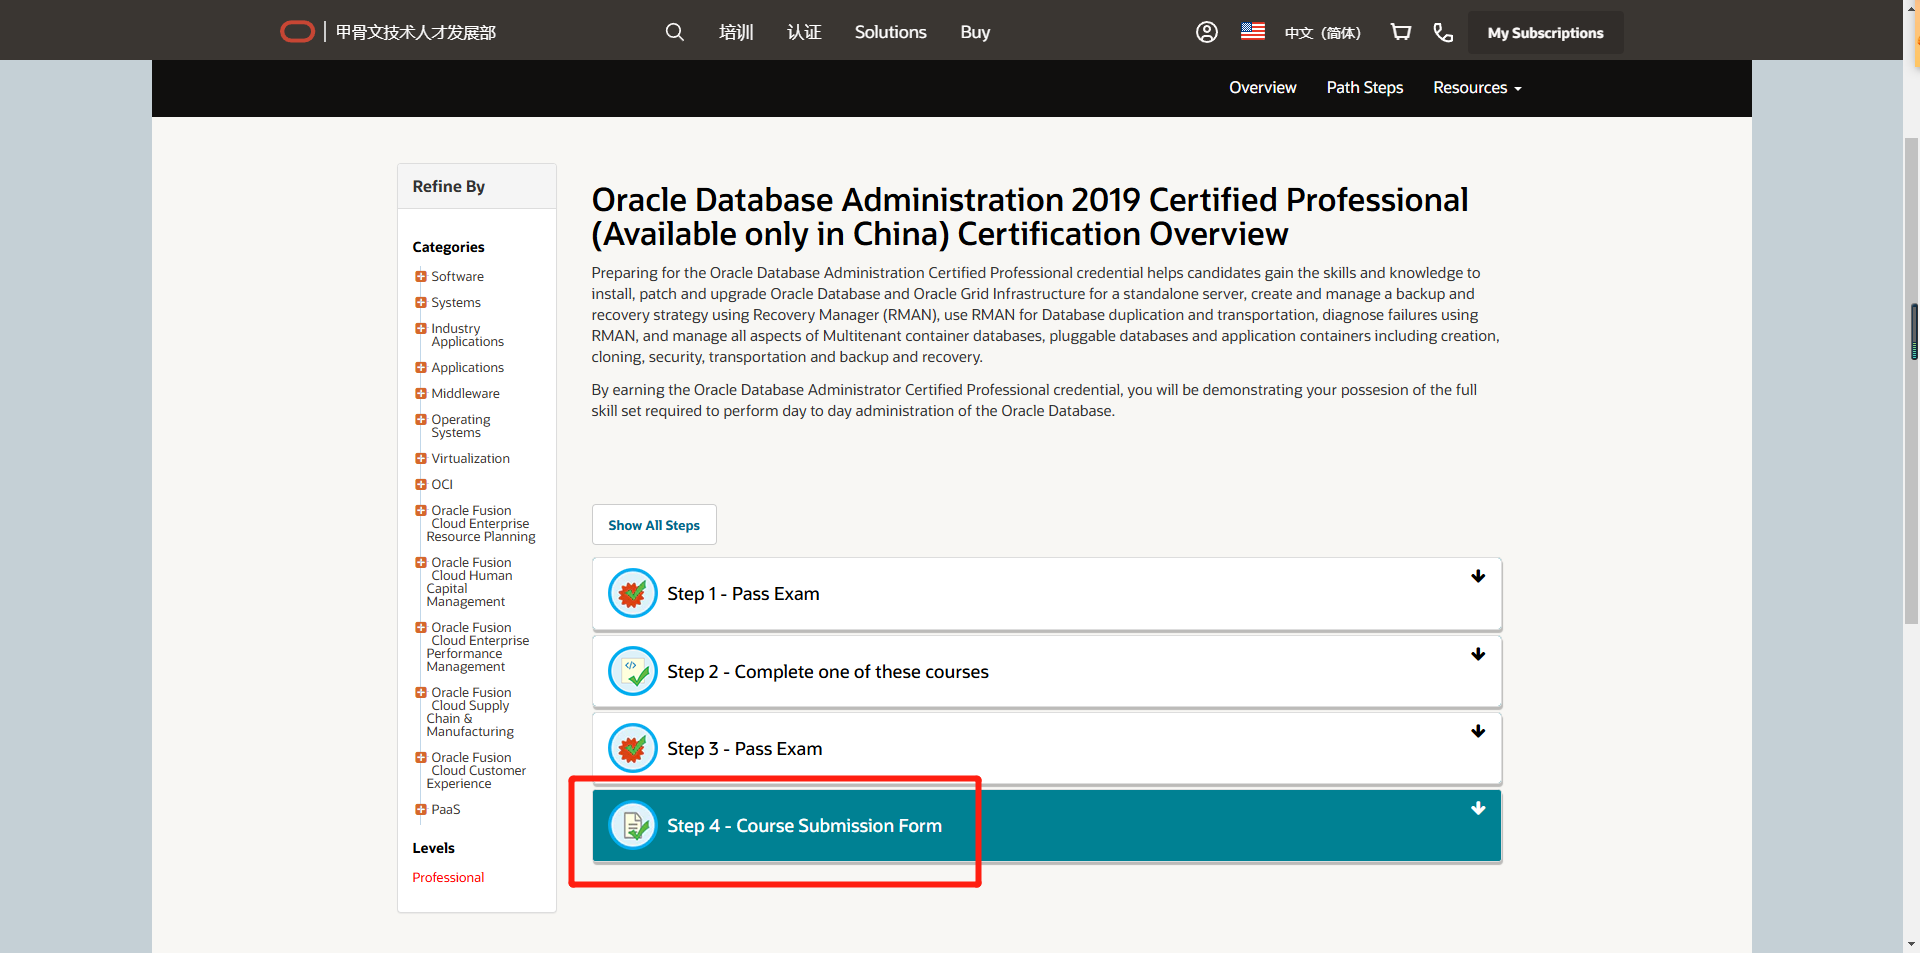The width and height of the screenshot is (1920, 953).
Task: Click My Subscriptions in the header
Action: [x=1544, y=32]
